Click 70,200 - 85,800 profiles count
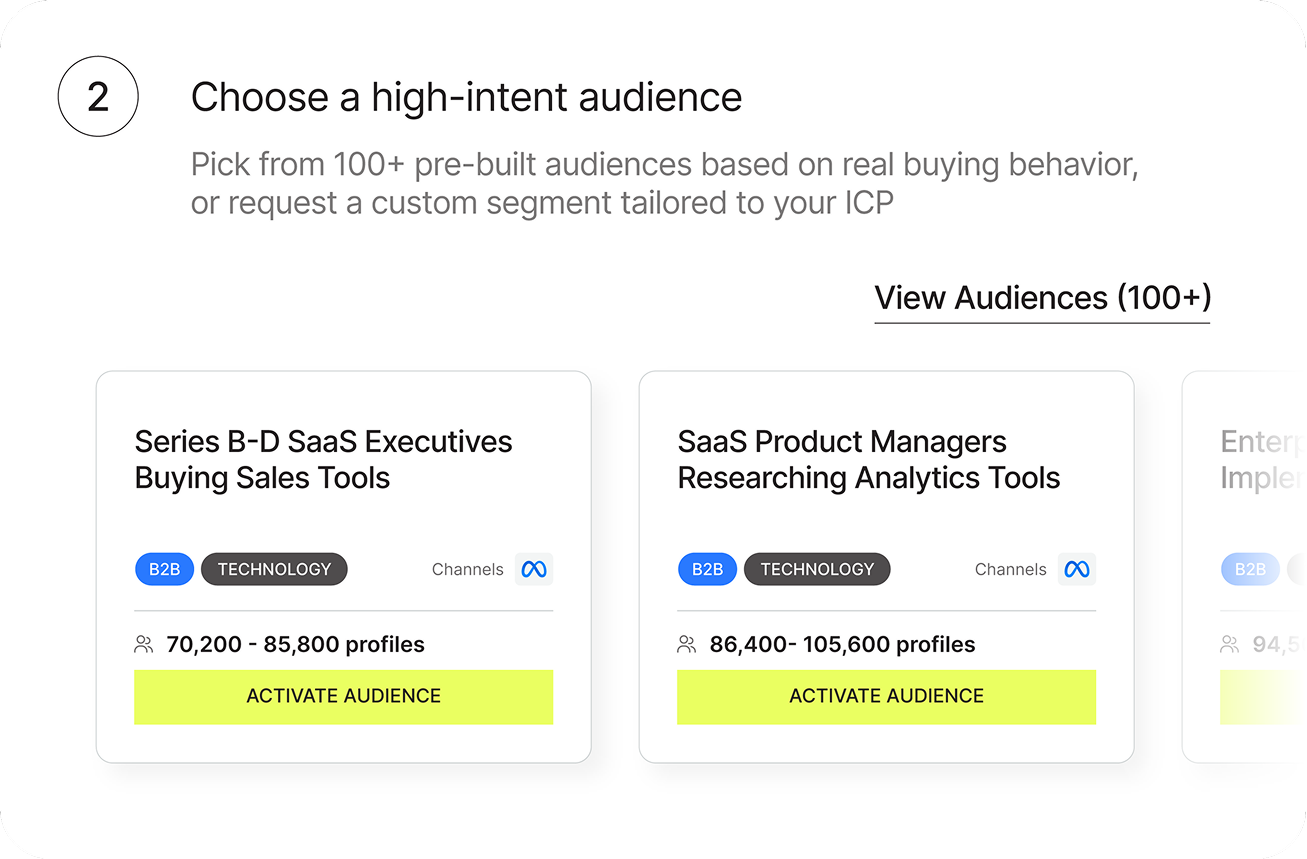 pos(295,645)
